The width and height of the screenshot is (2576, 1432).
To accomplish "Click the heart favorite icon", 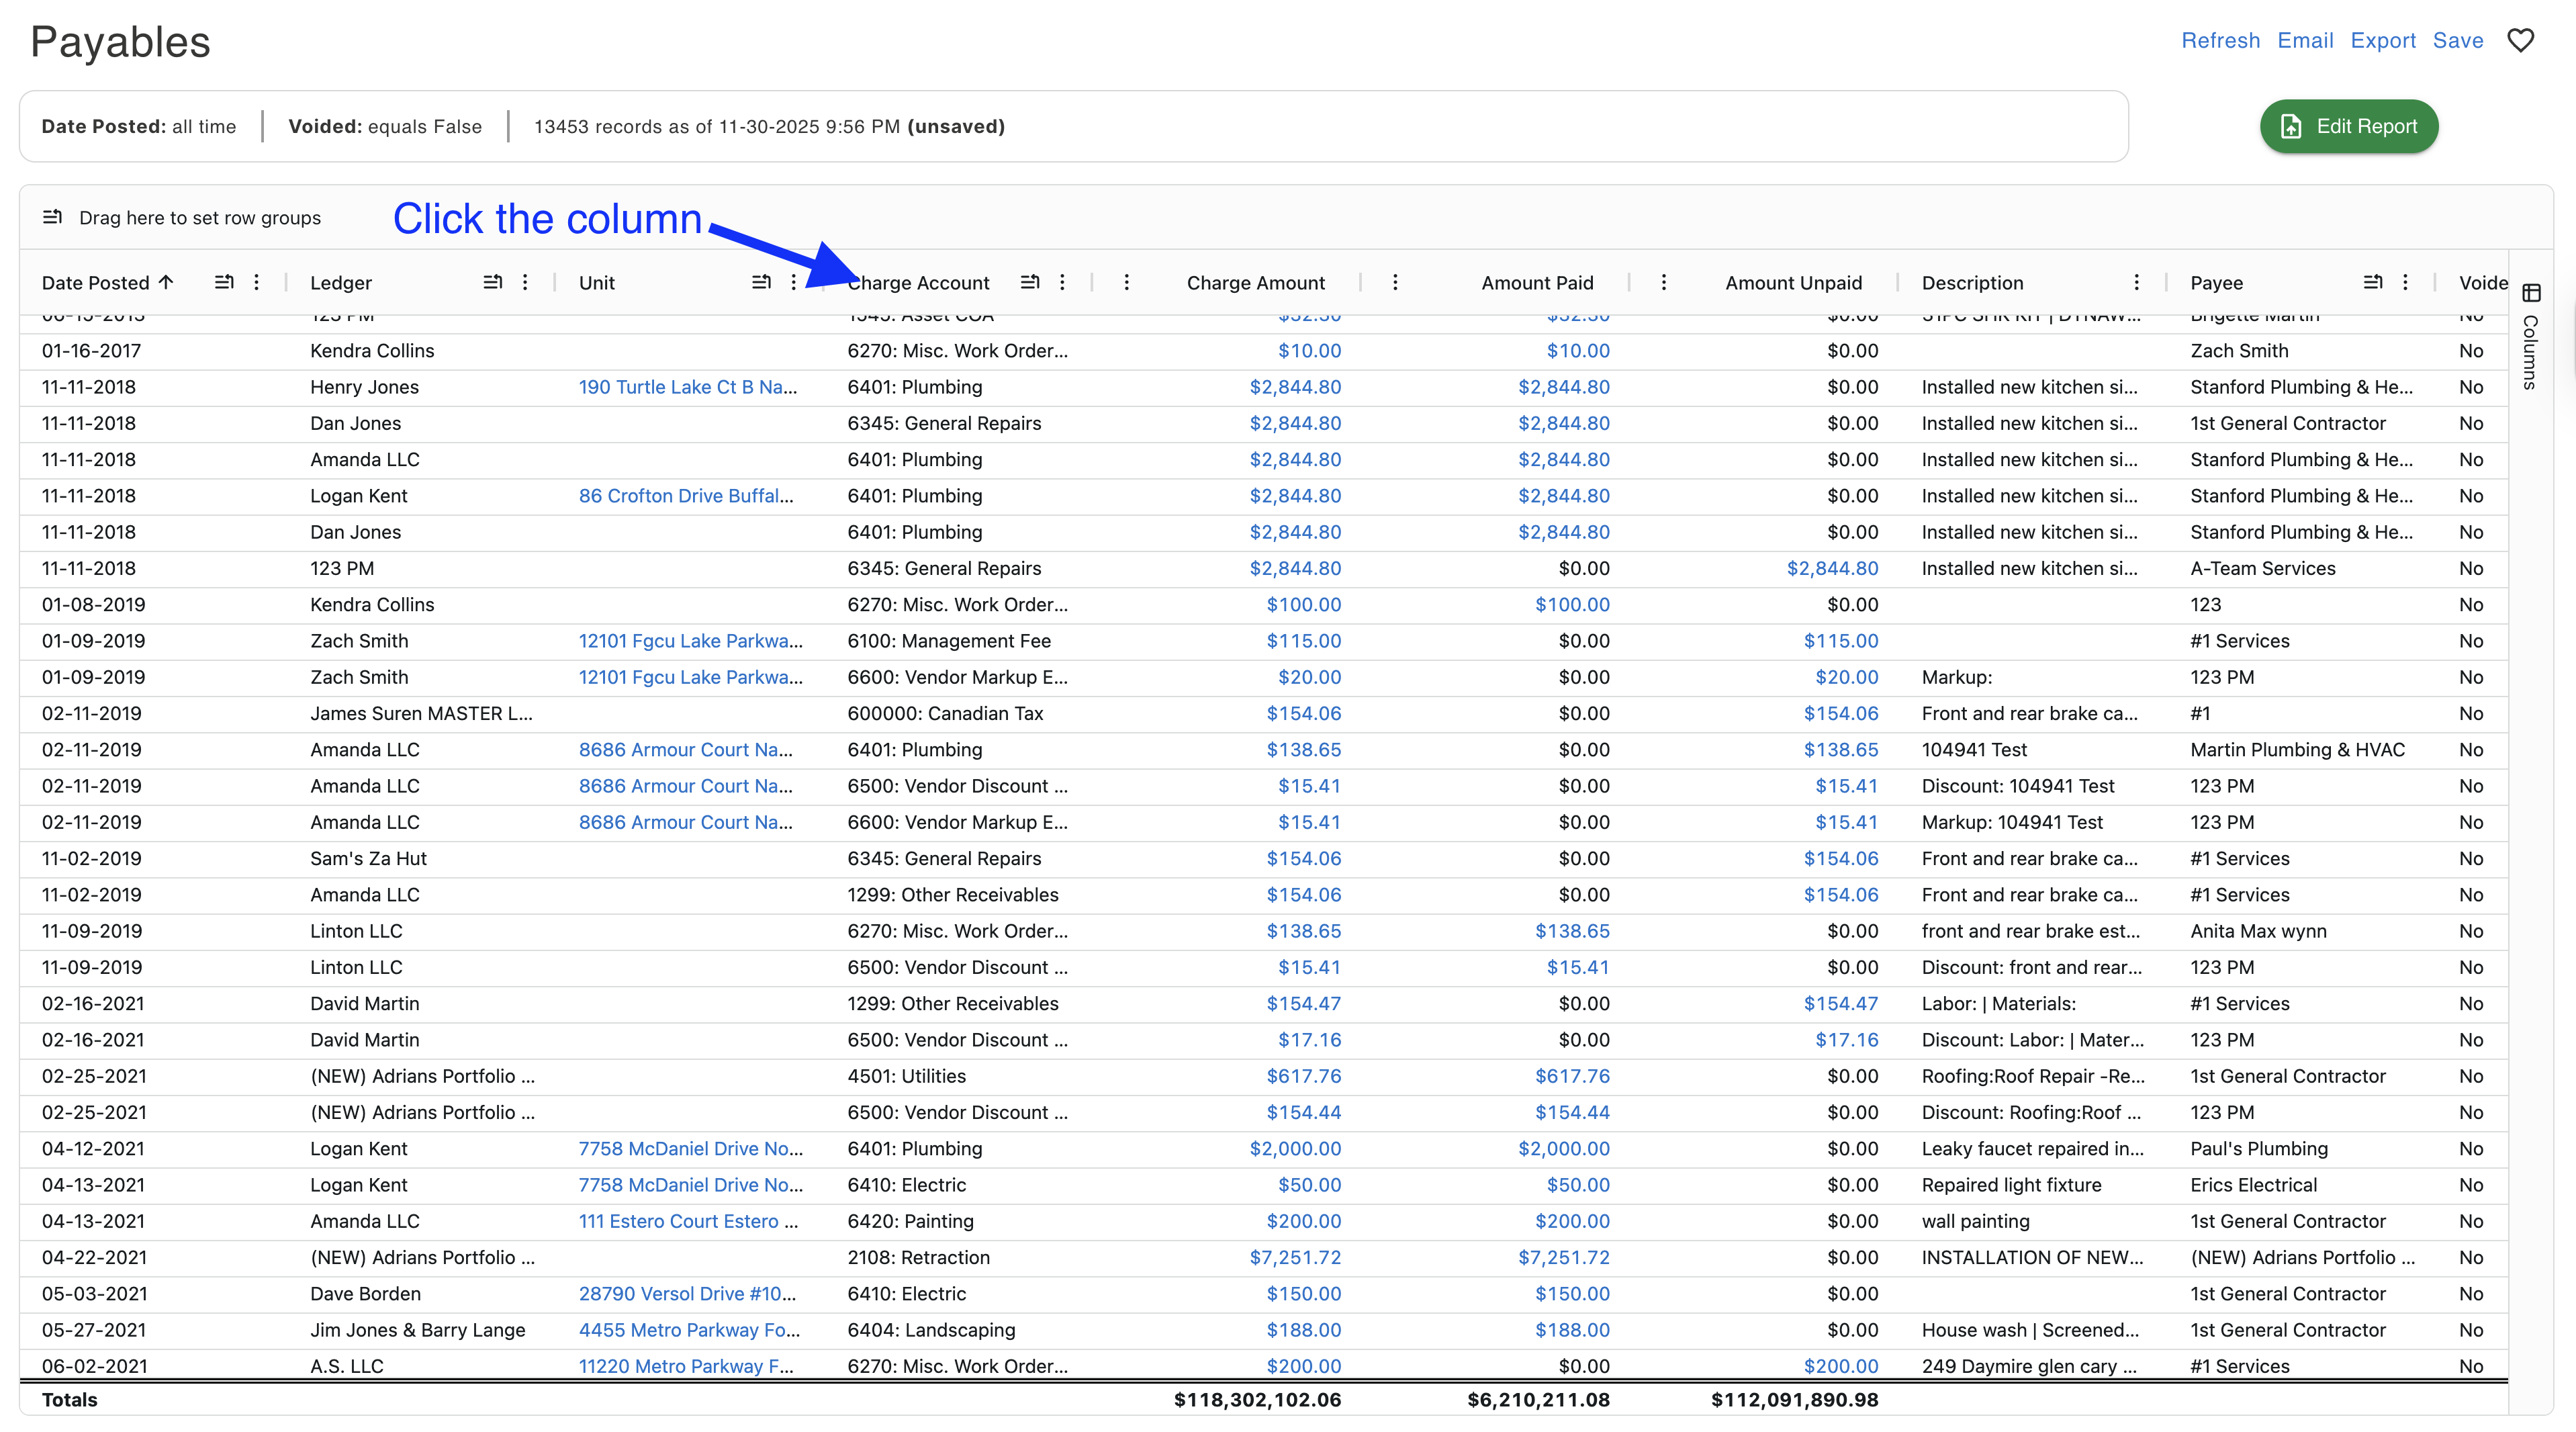I will 2520,40.
